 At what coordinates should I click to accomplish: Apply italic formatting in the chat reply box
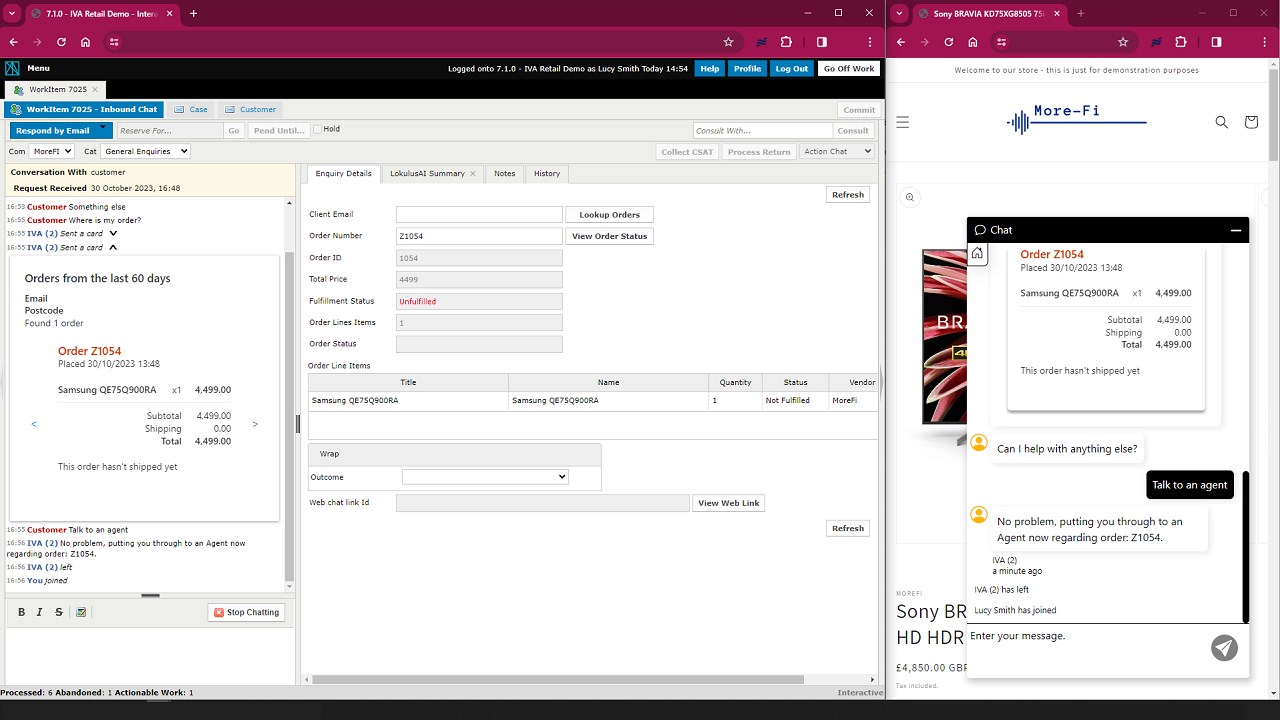coord(39,611)
